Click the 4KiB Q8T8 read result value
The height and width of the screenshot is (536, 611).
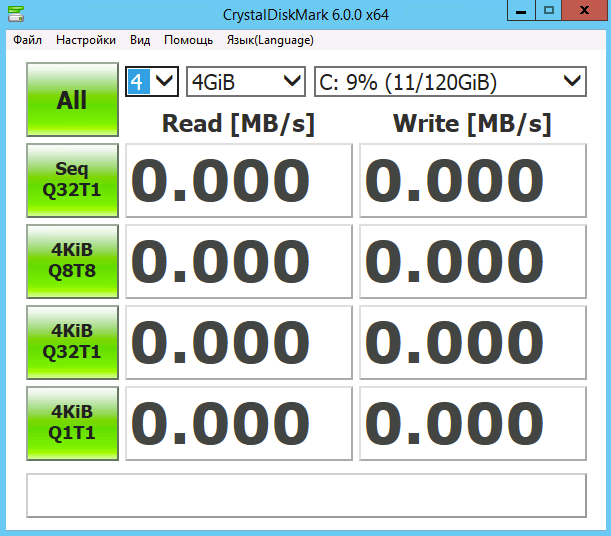[x=238, y=260]
